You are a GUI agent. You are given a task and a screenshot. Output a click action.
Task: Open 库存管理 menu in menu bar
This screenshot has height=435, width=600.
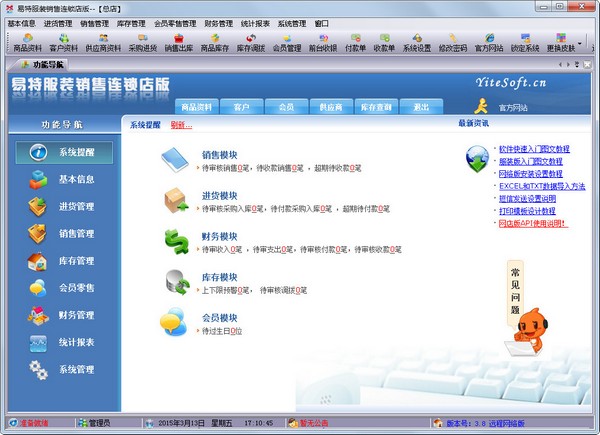131,24
